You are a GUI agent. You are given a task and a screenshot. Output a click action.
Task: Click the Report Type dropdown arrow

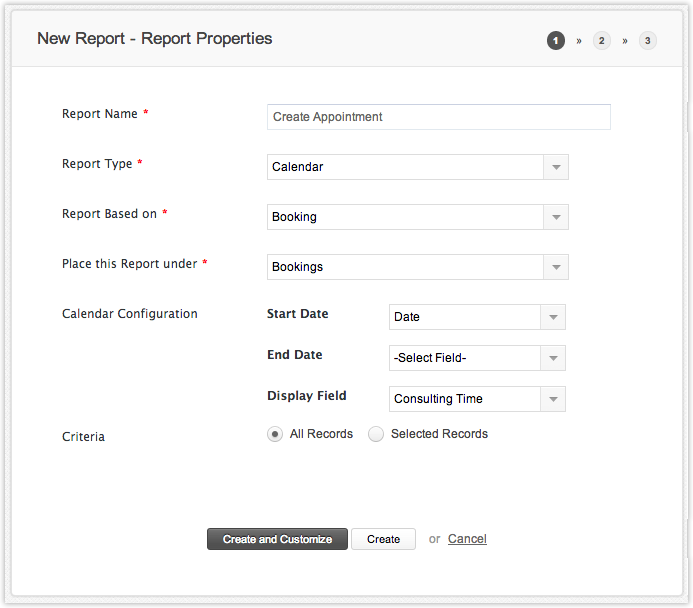[556, 167]
